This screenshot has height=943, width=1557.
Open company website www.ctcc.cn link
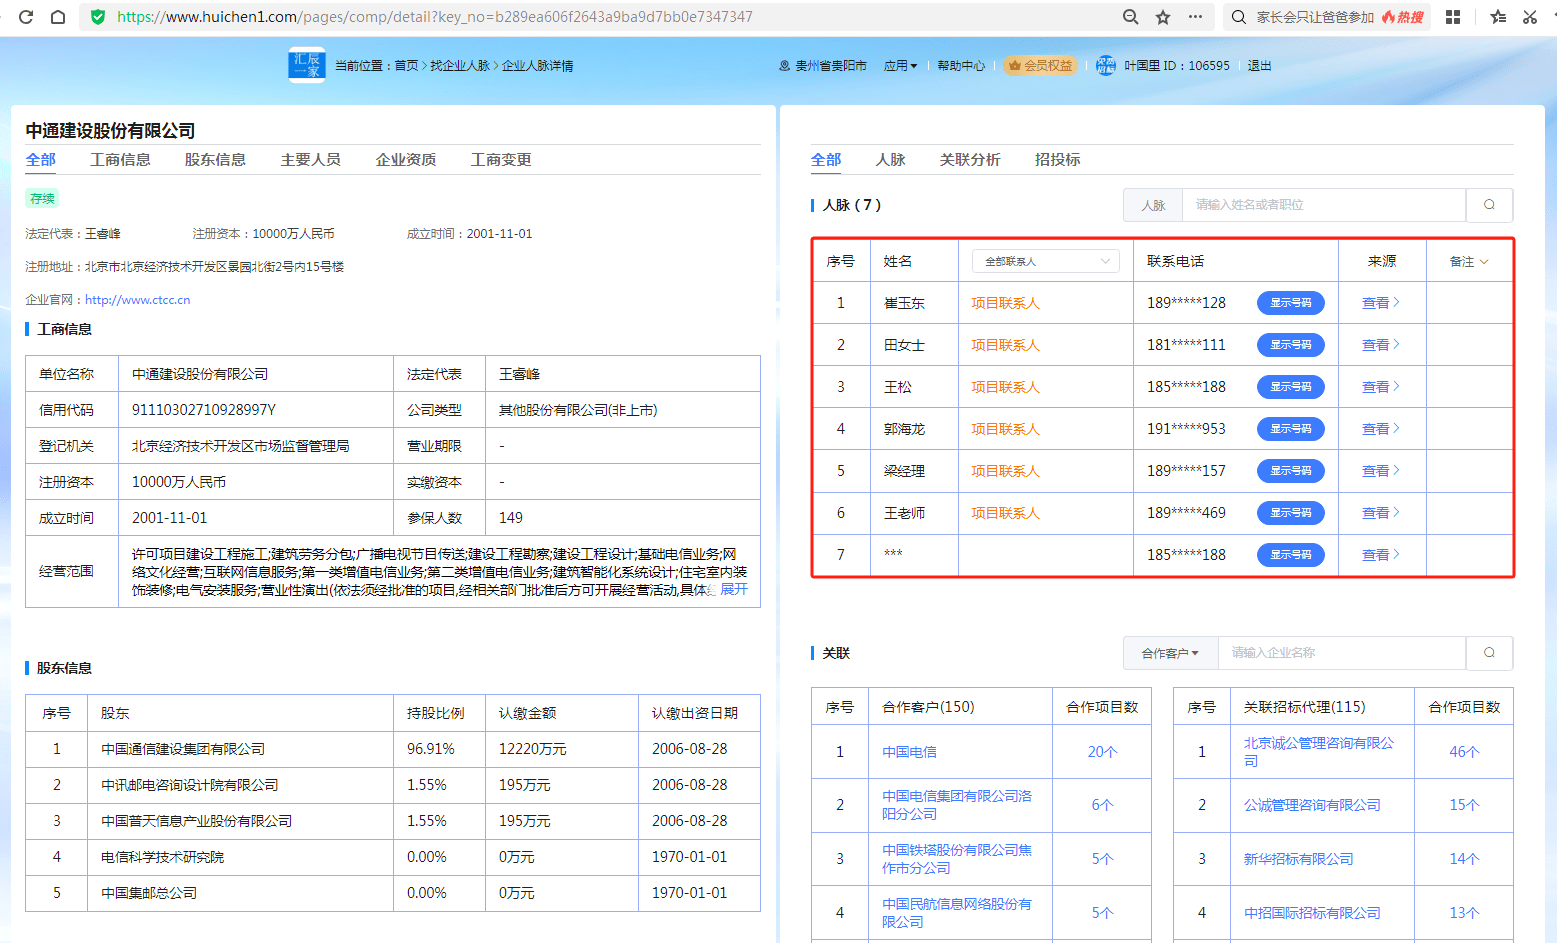pos(137,300)
